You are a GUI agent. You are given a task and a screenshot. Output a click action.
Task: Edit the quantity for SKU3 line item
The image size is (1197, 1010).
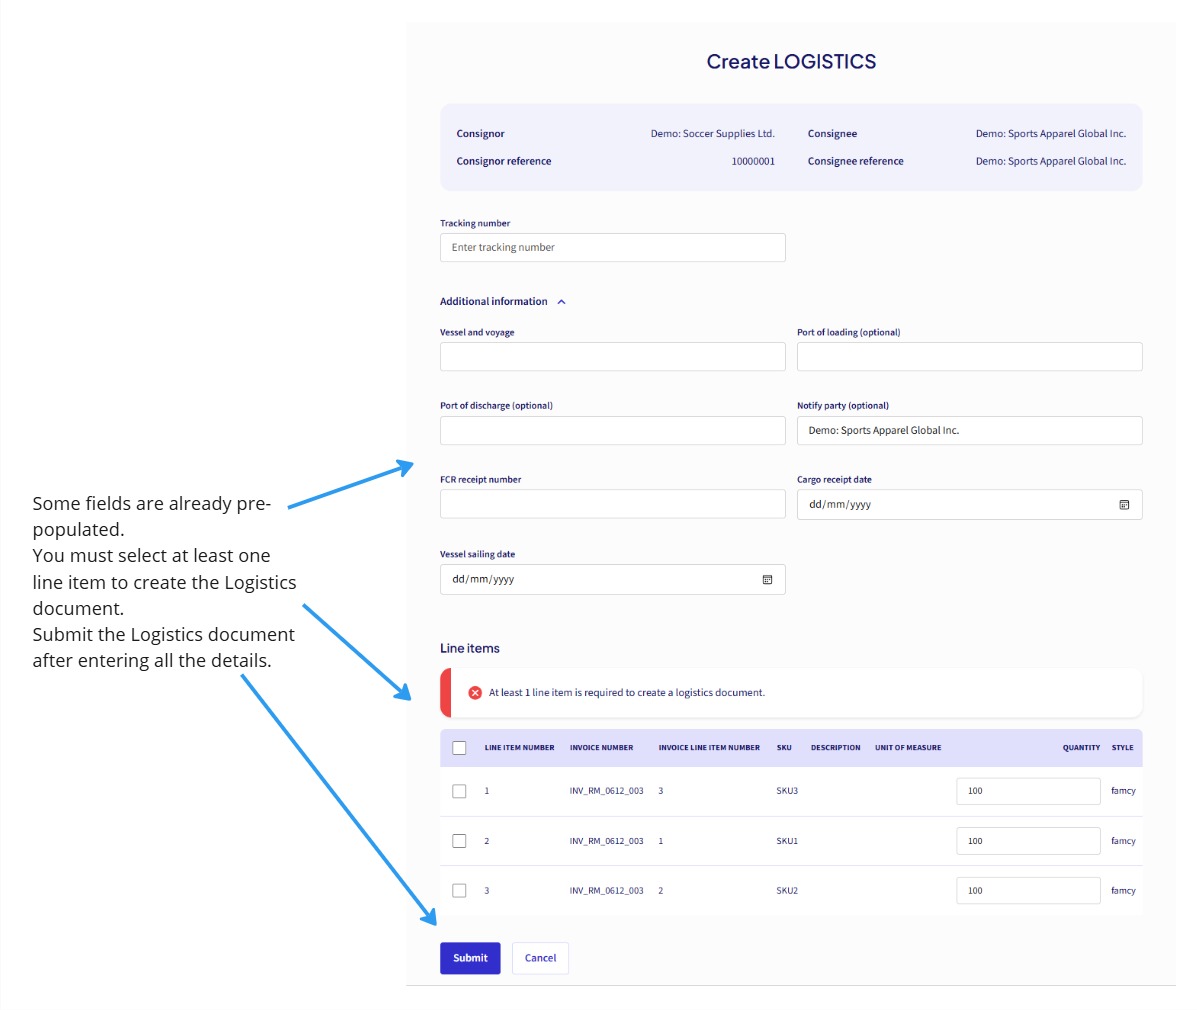pyautogui.click(x=1028, y=790)
